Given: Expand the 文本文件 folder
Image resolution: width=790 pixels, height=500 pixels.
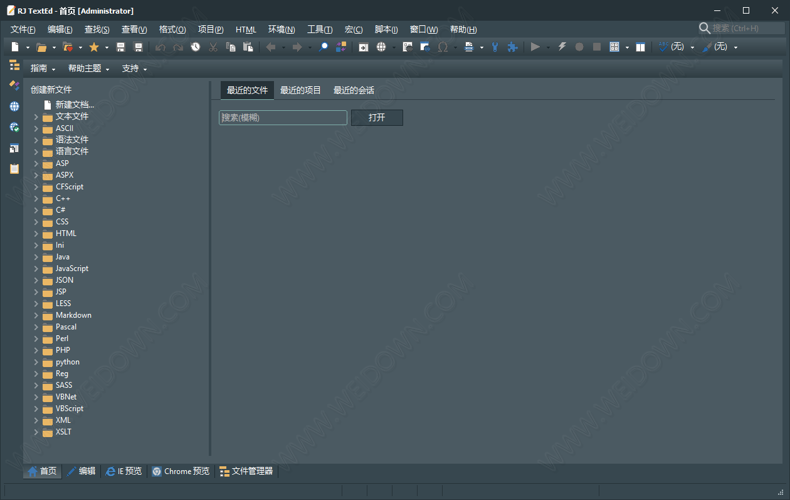Looking at the screenshot, I should click(x=36, y=116).
